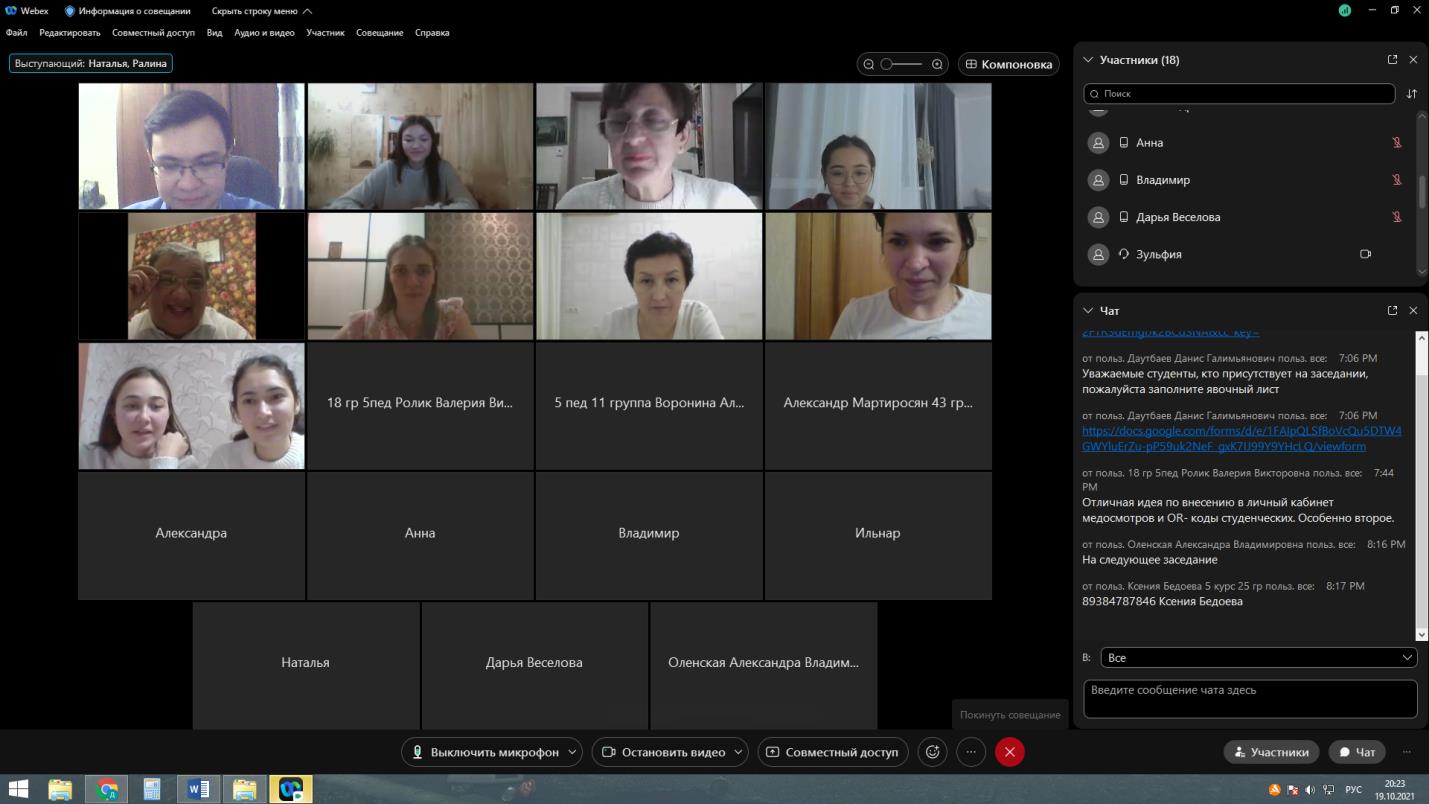Click the chat scrollbar up arrow
1429x804 pixels.
tap(1422, 337)
